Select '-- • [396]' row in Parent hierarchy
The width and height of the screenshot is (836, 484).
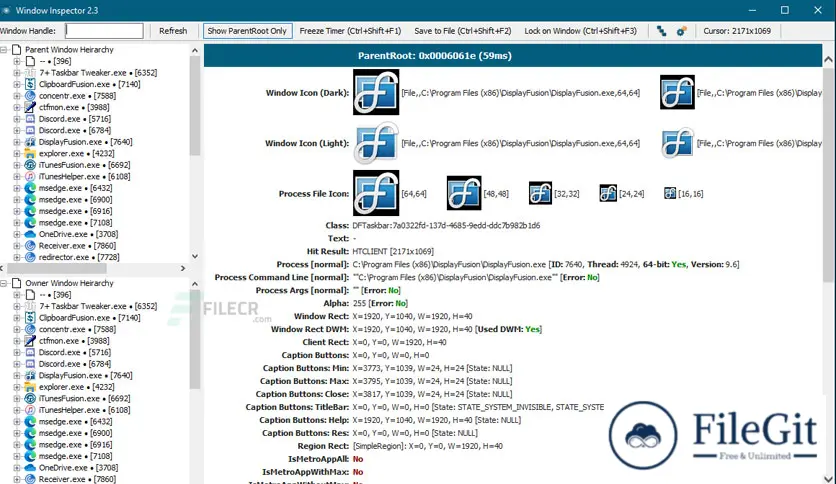pos(55,61)
